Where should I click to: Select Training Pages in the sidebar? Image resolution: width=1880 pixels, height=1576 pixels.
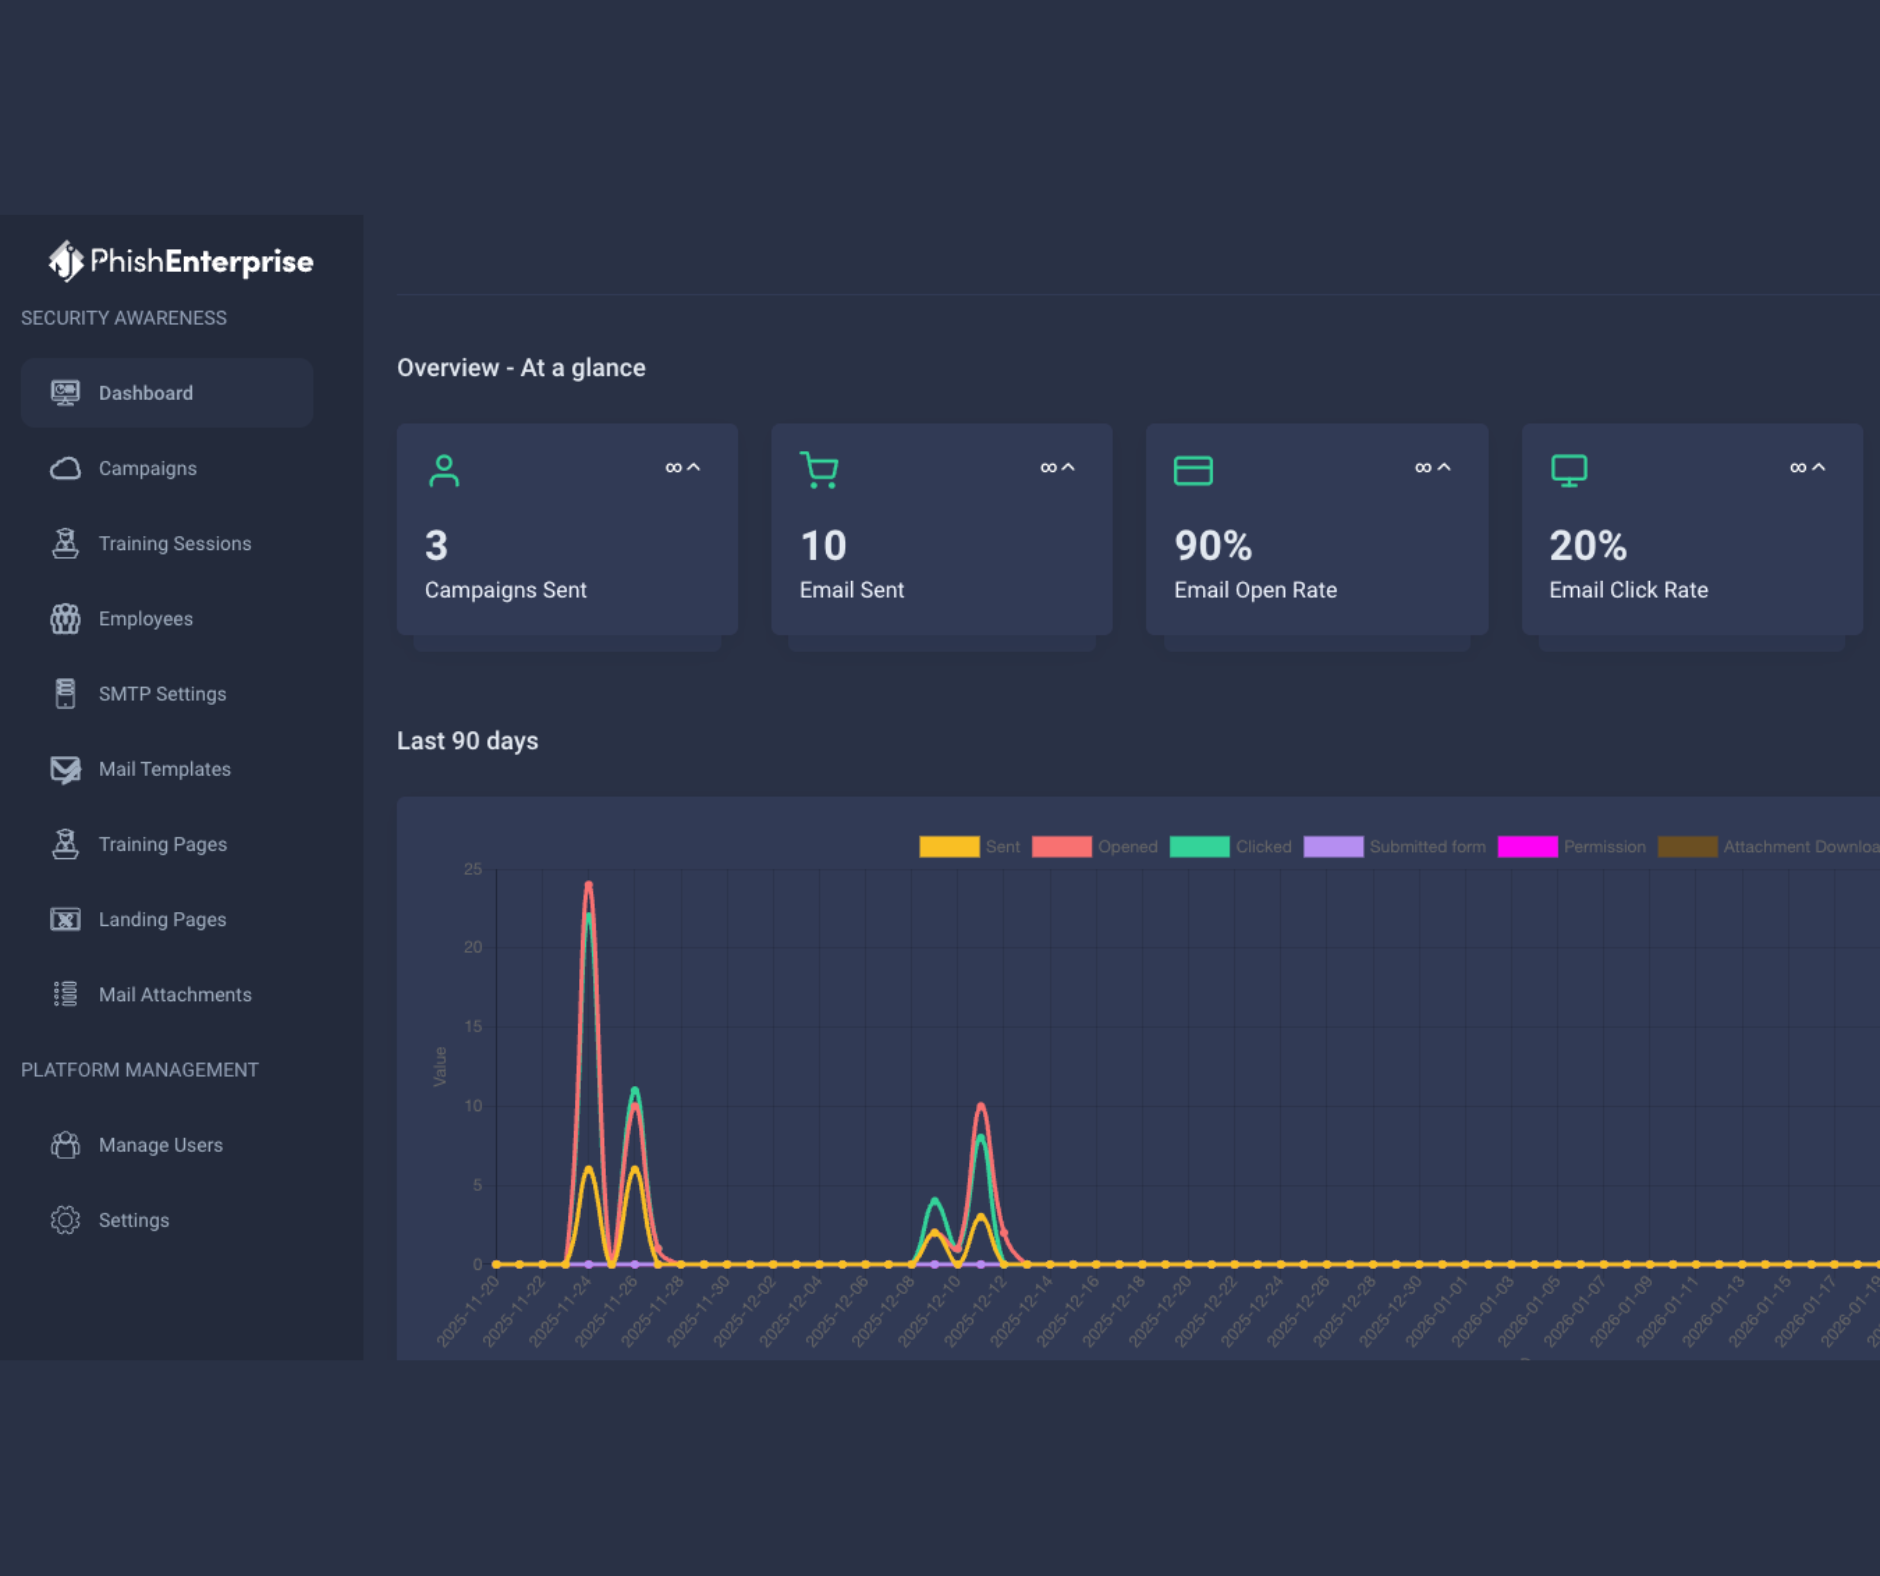click(162, 843)
